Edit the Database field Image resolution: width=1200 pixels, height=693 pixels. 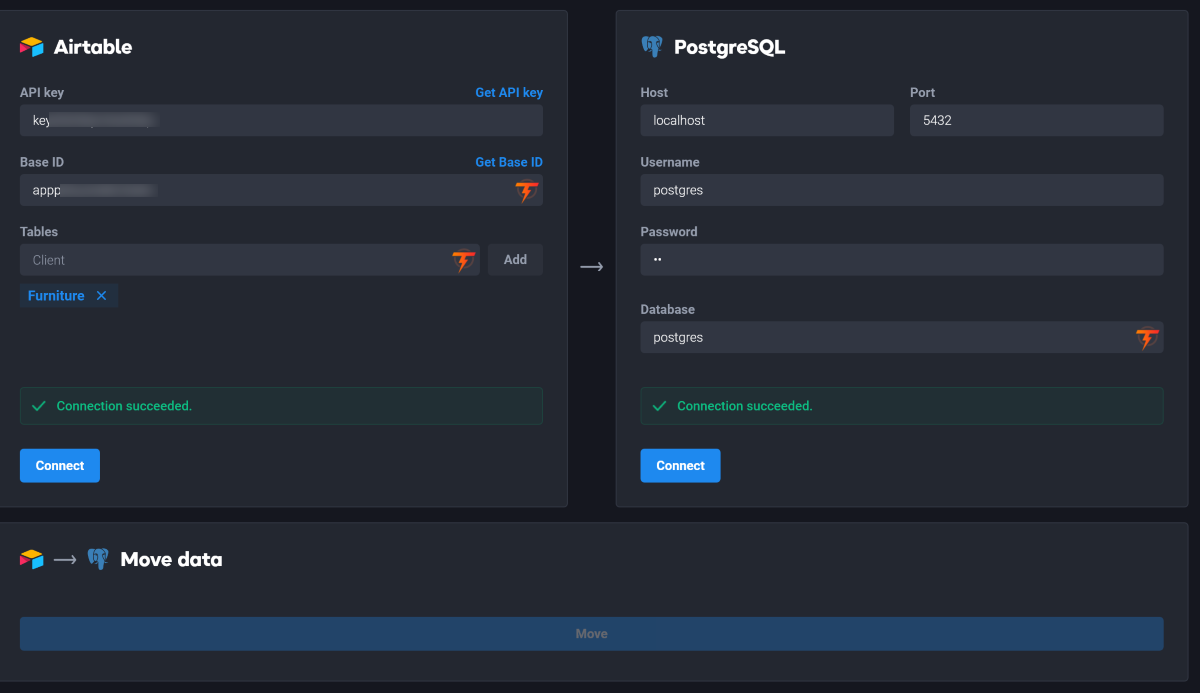click(902, 338)
